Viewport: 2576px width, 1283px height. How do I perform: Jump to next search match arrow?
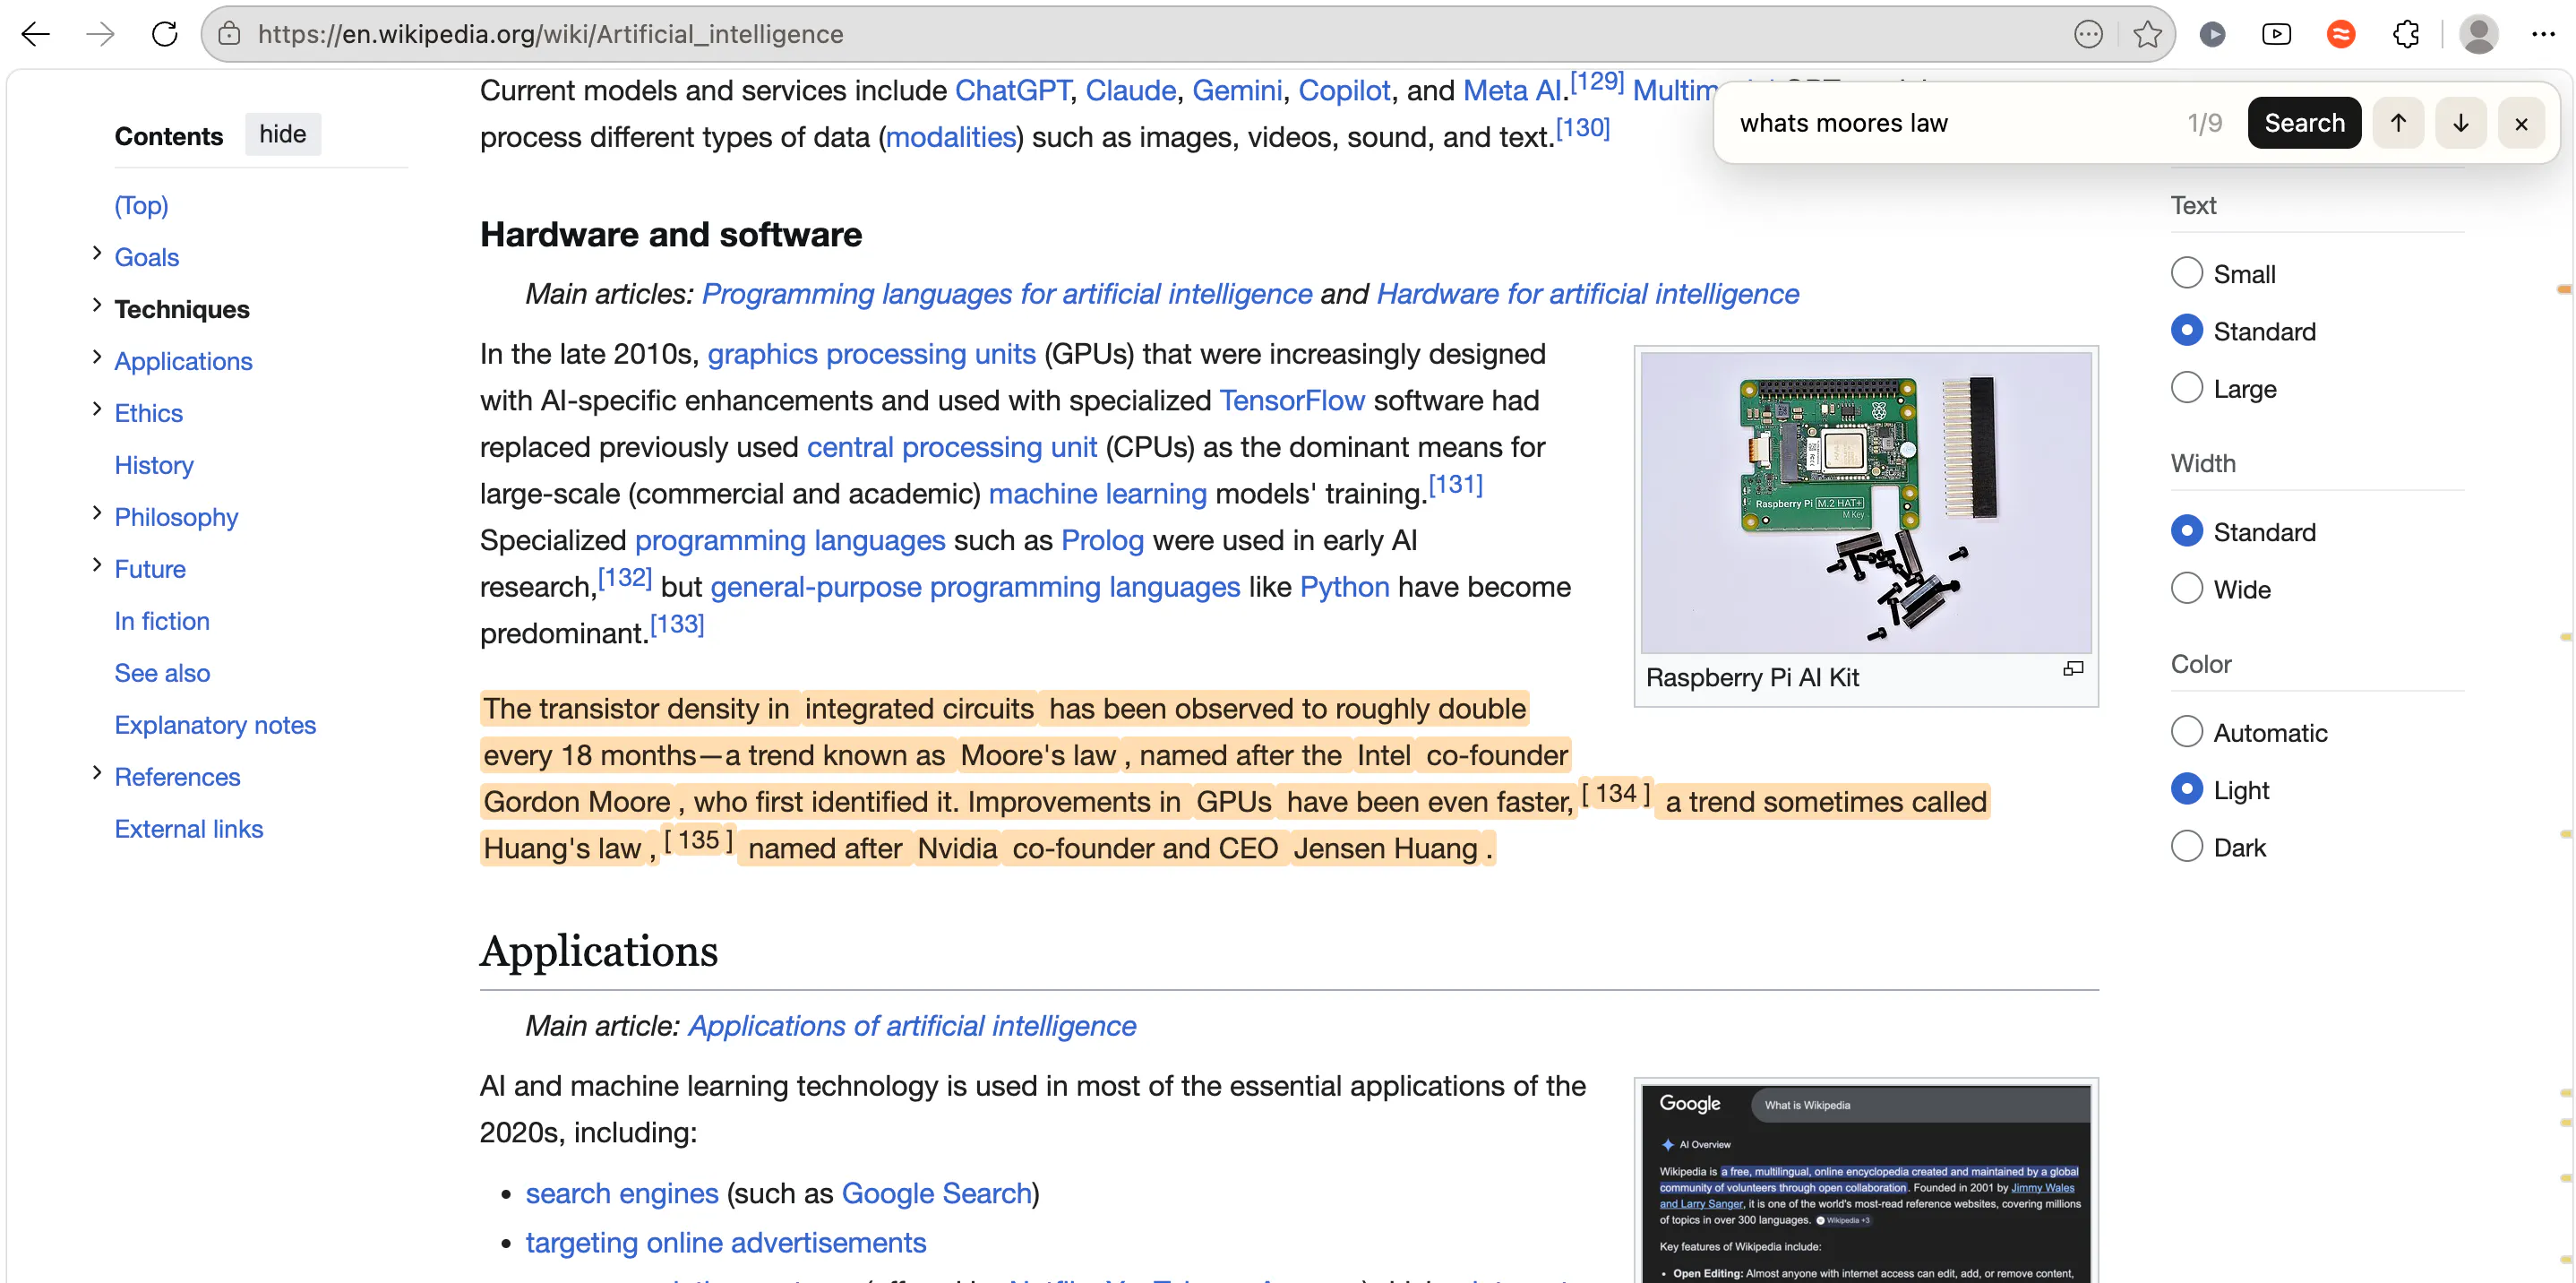[2461, 123]
